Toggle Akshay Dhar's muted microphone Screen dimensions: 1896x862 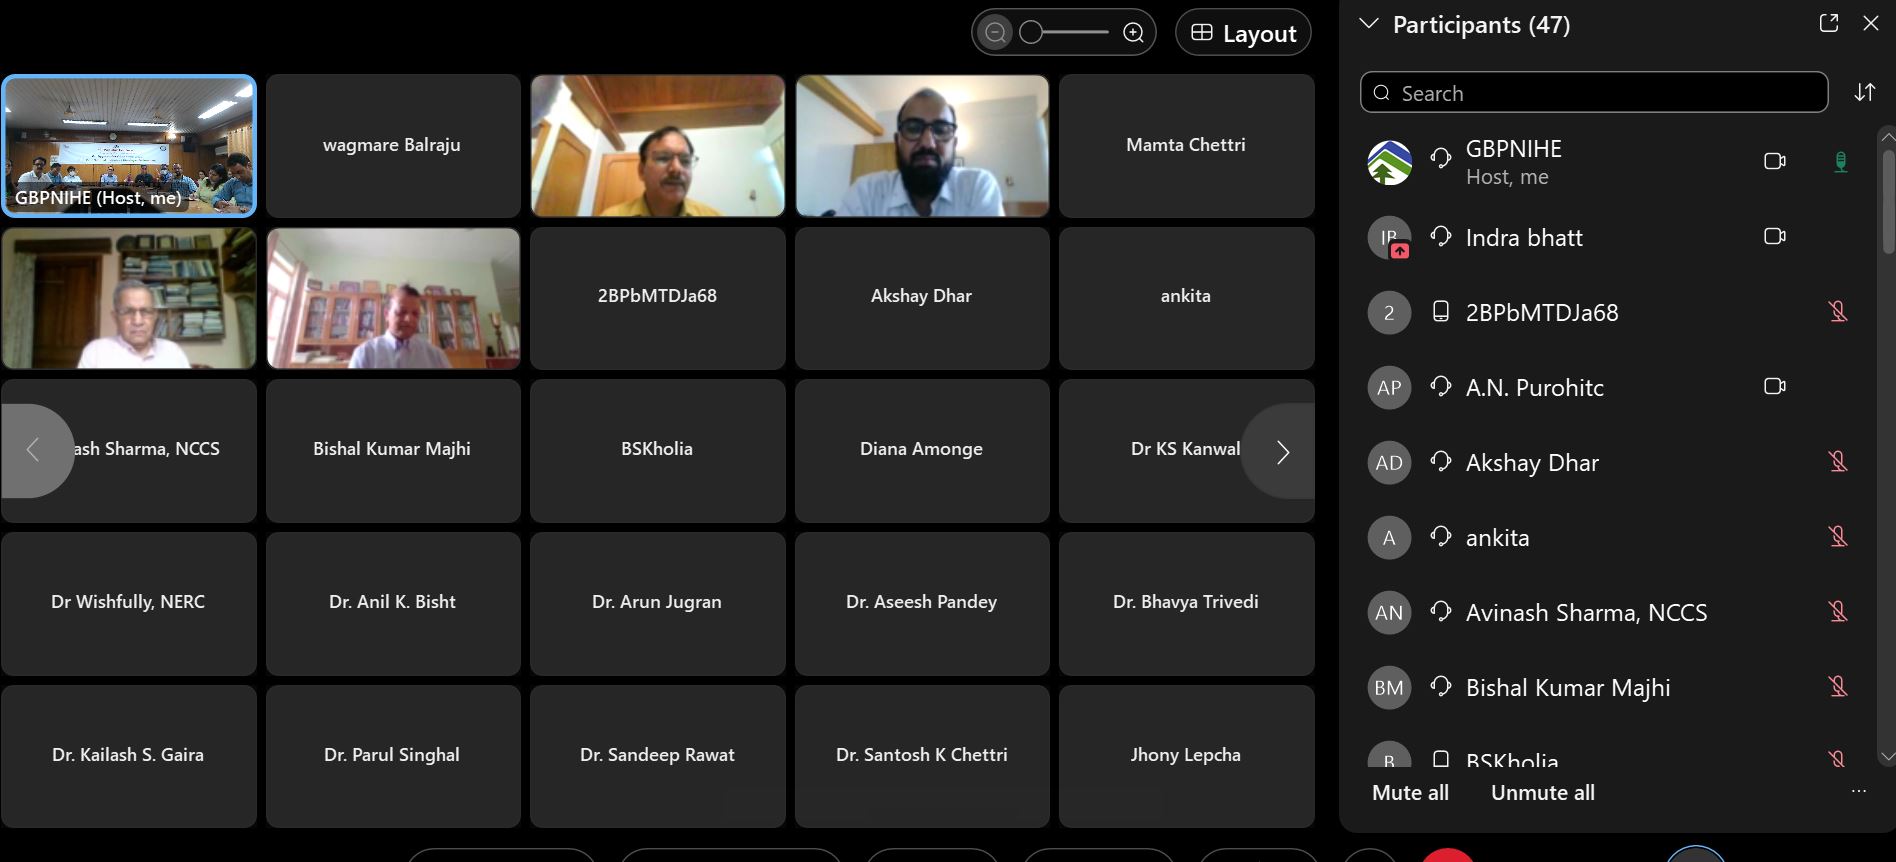(x=1837, y=462)
